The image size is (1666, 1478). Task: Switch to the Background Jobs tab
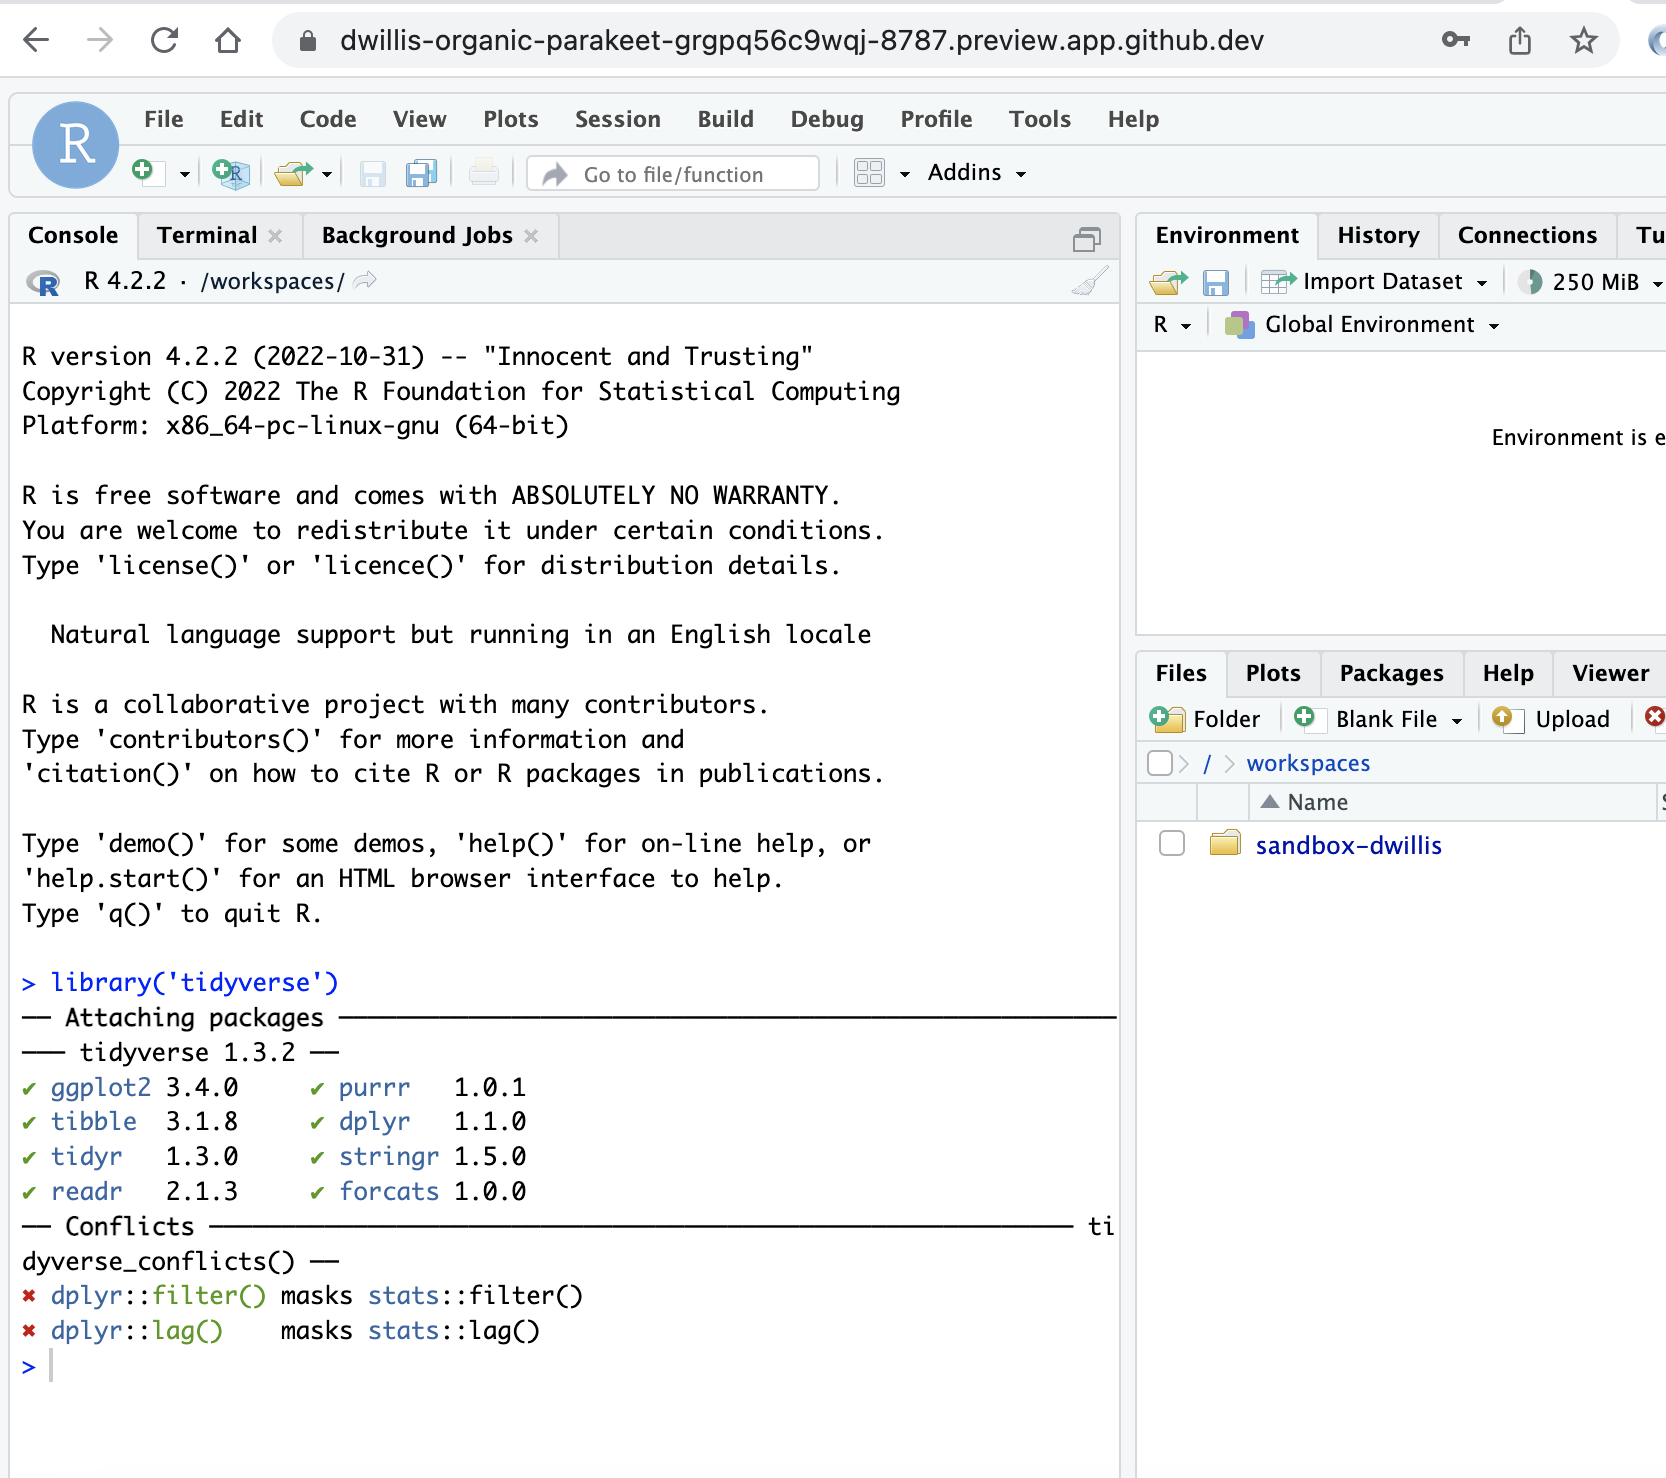click(417, 235)
